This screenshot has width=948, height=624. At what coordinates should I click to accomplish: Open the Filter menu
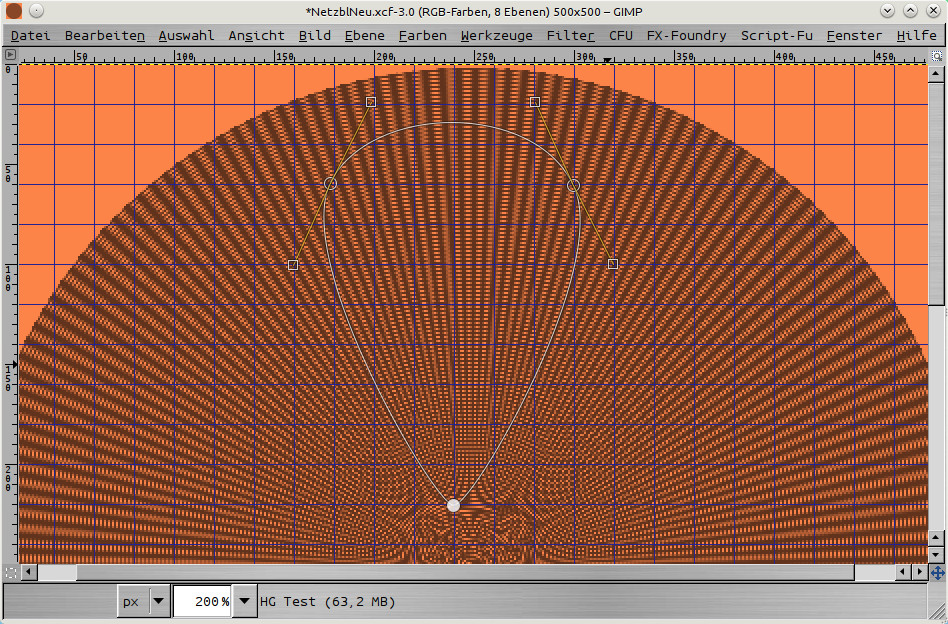point(570,35)
